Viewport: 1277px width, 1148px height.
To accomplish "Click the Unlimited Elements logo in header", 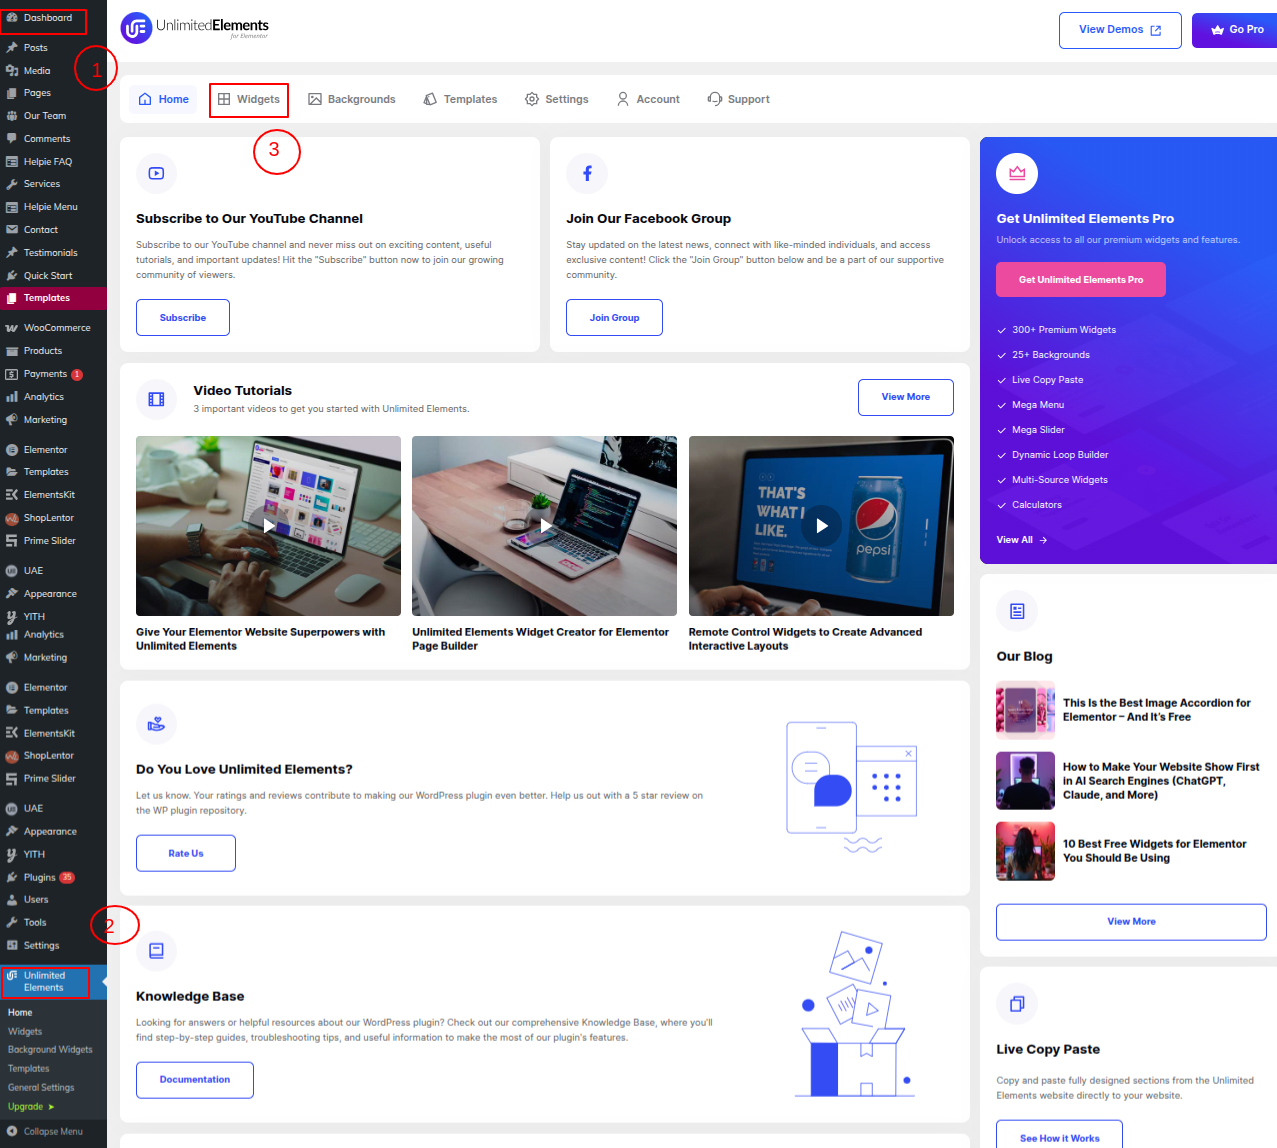I will 195,28.
